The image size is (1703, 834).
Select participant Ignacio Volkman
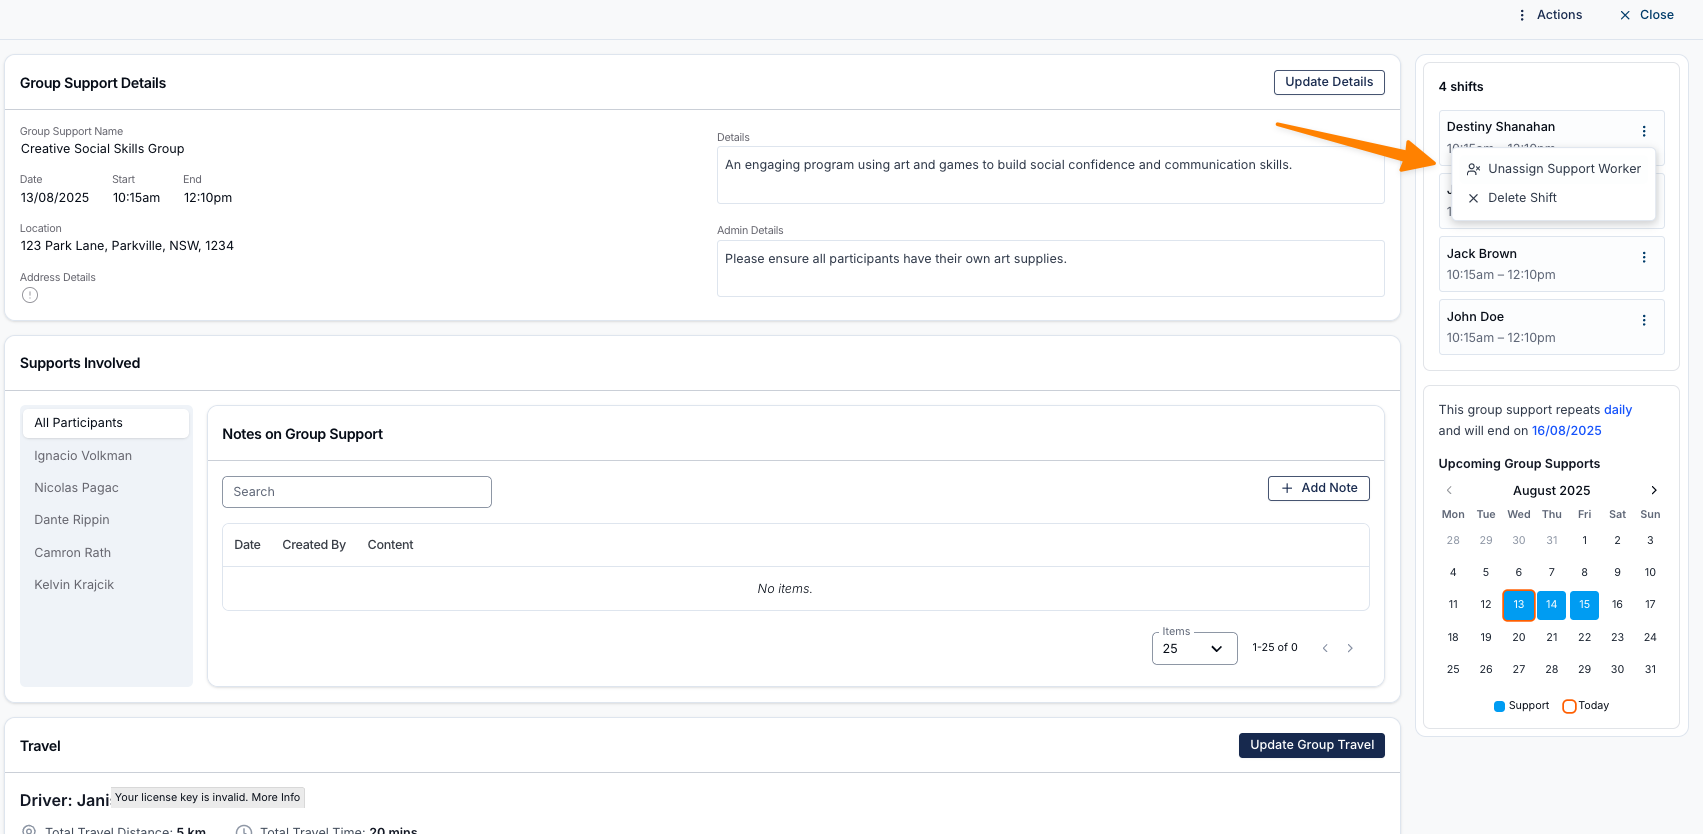pyautogui.click(x=83, y=456)
